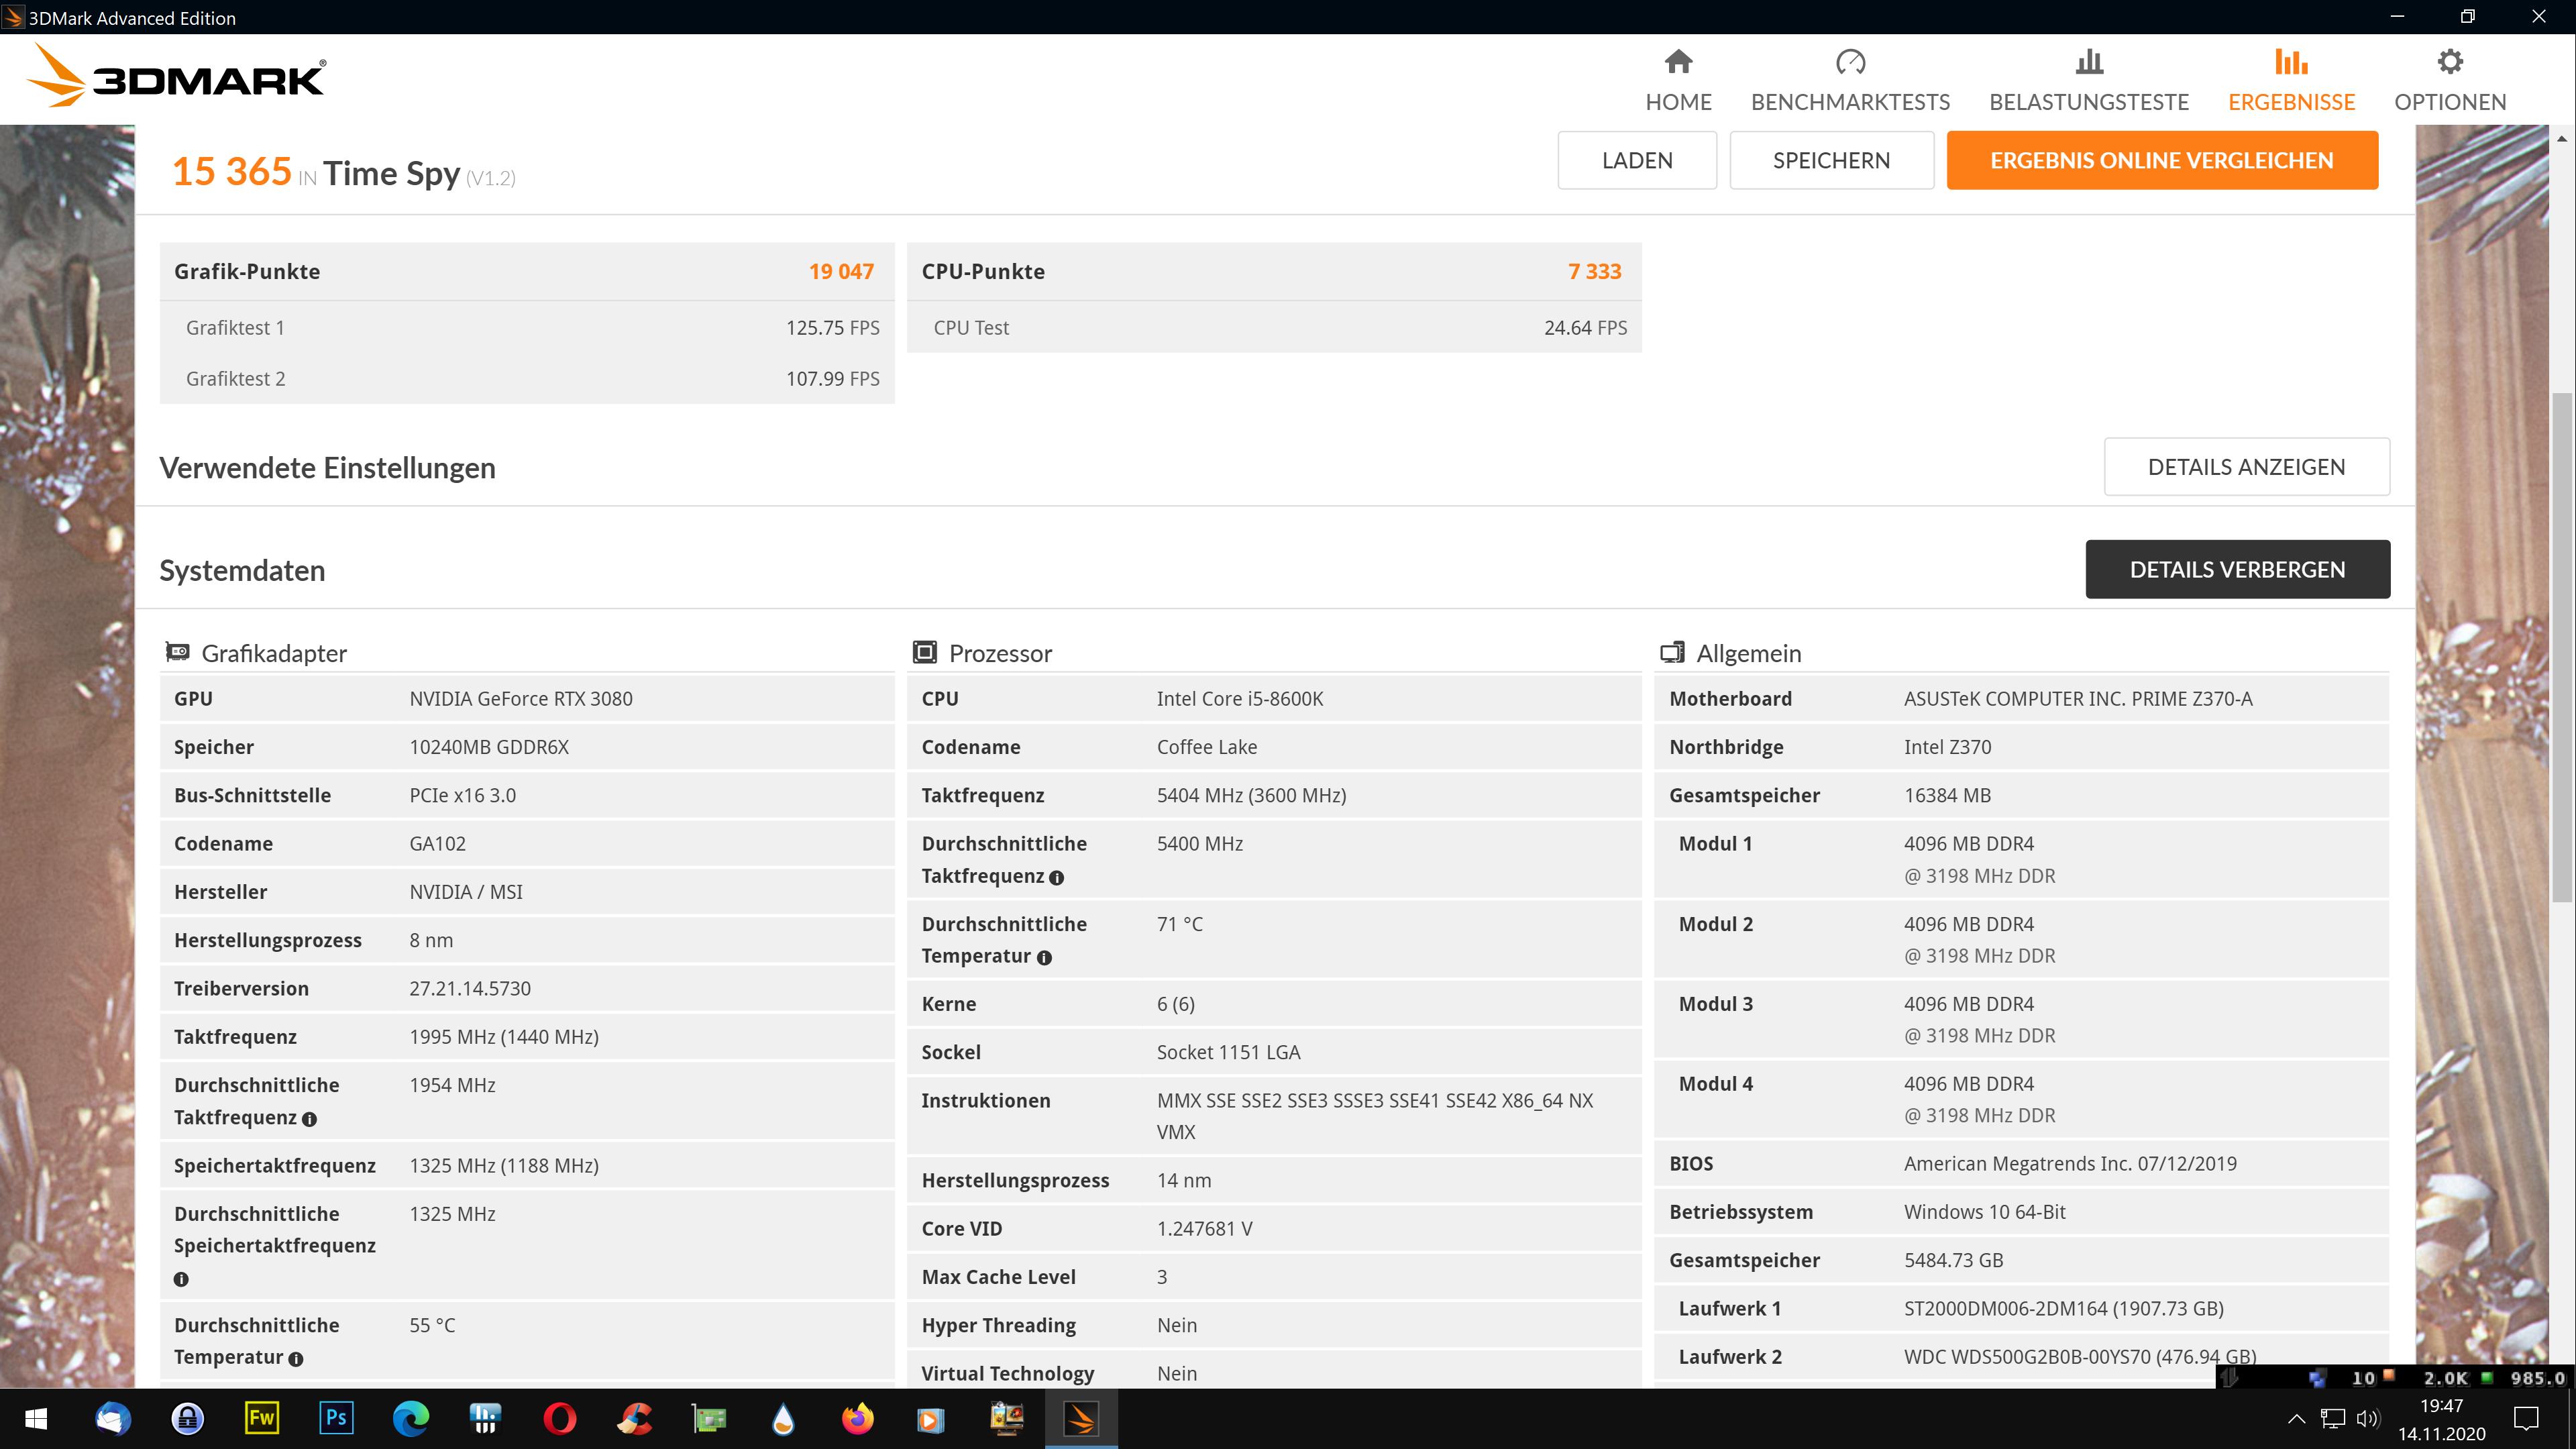Expand settings with Details Anzeigen

tap(2246, 467)
